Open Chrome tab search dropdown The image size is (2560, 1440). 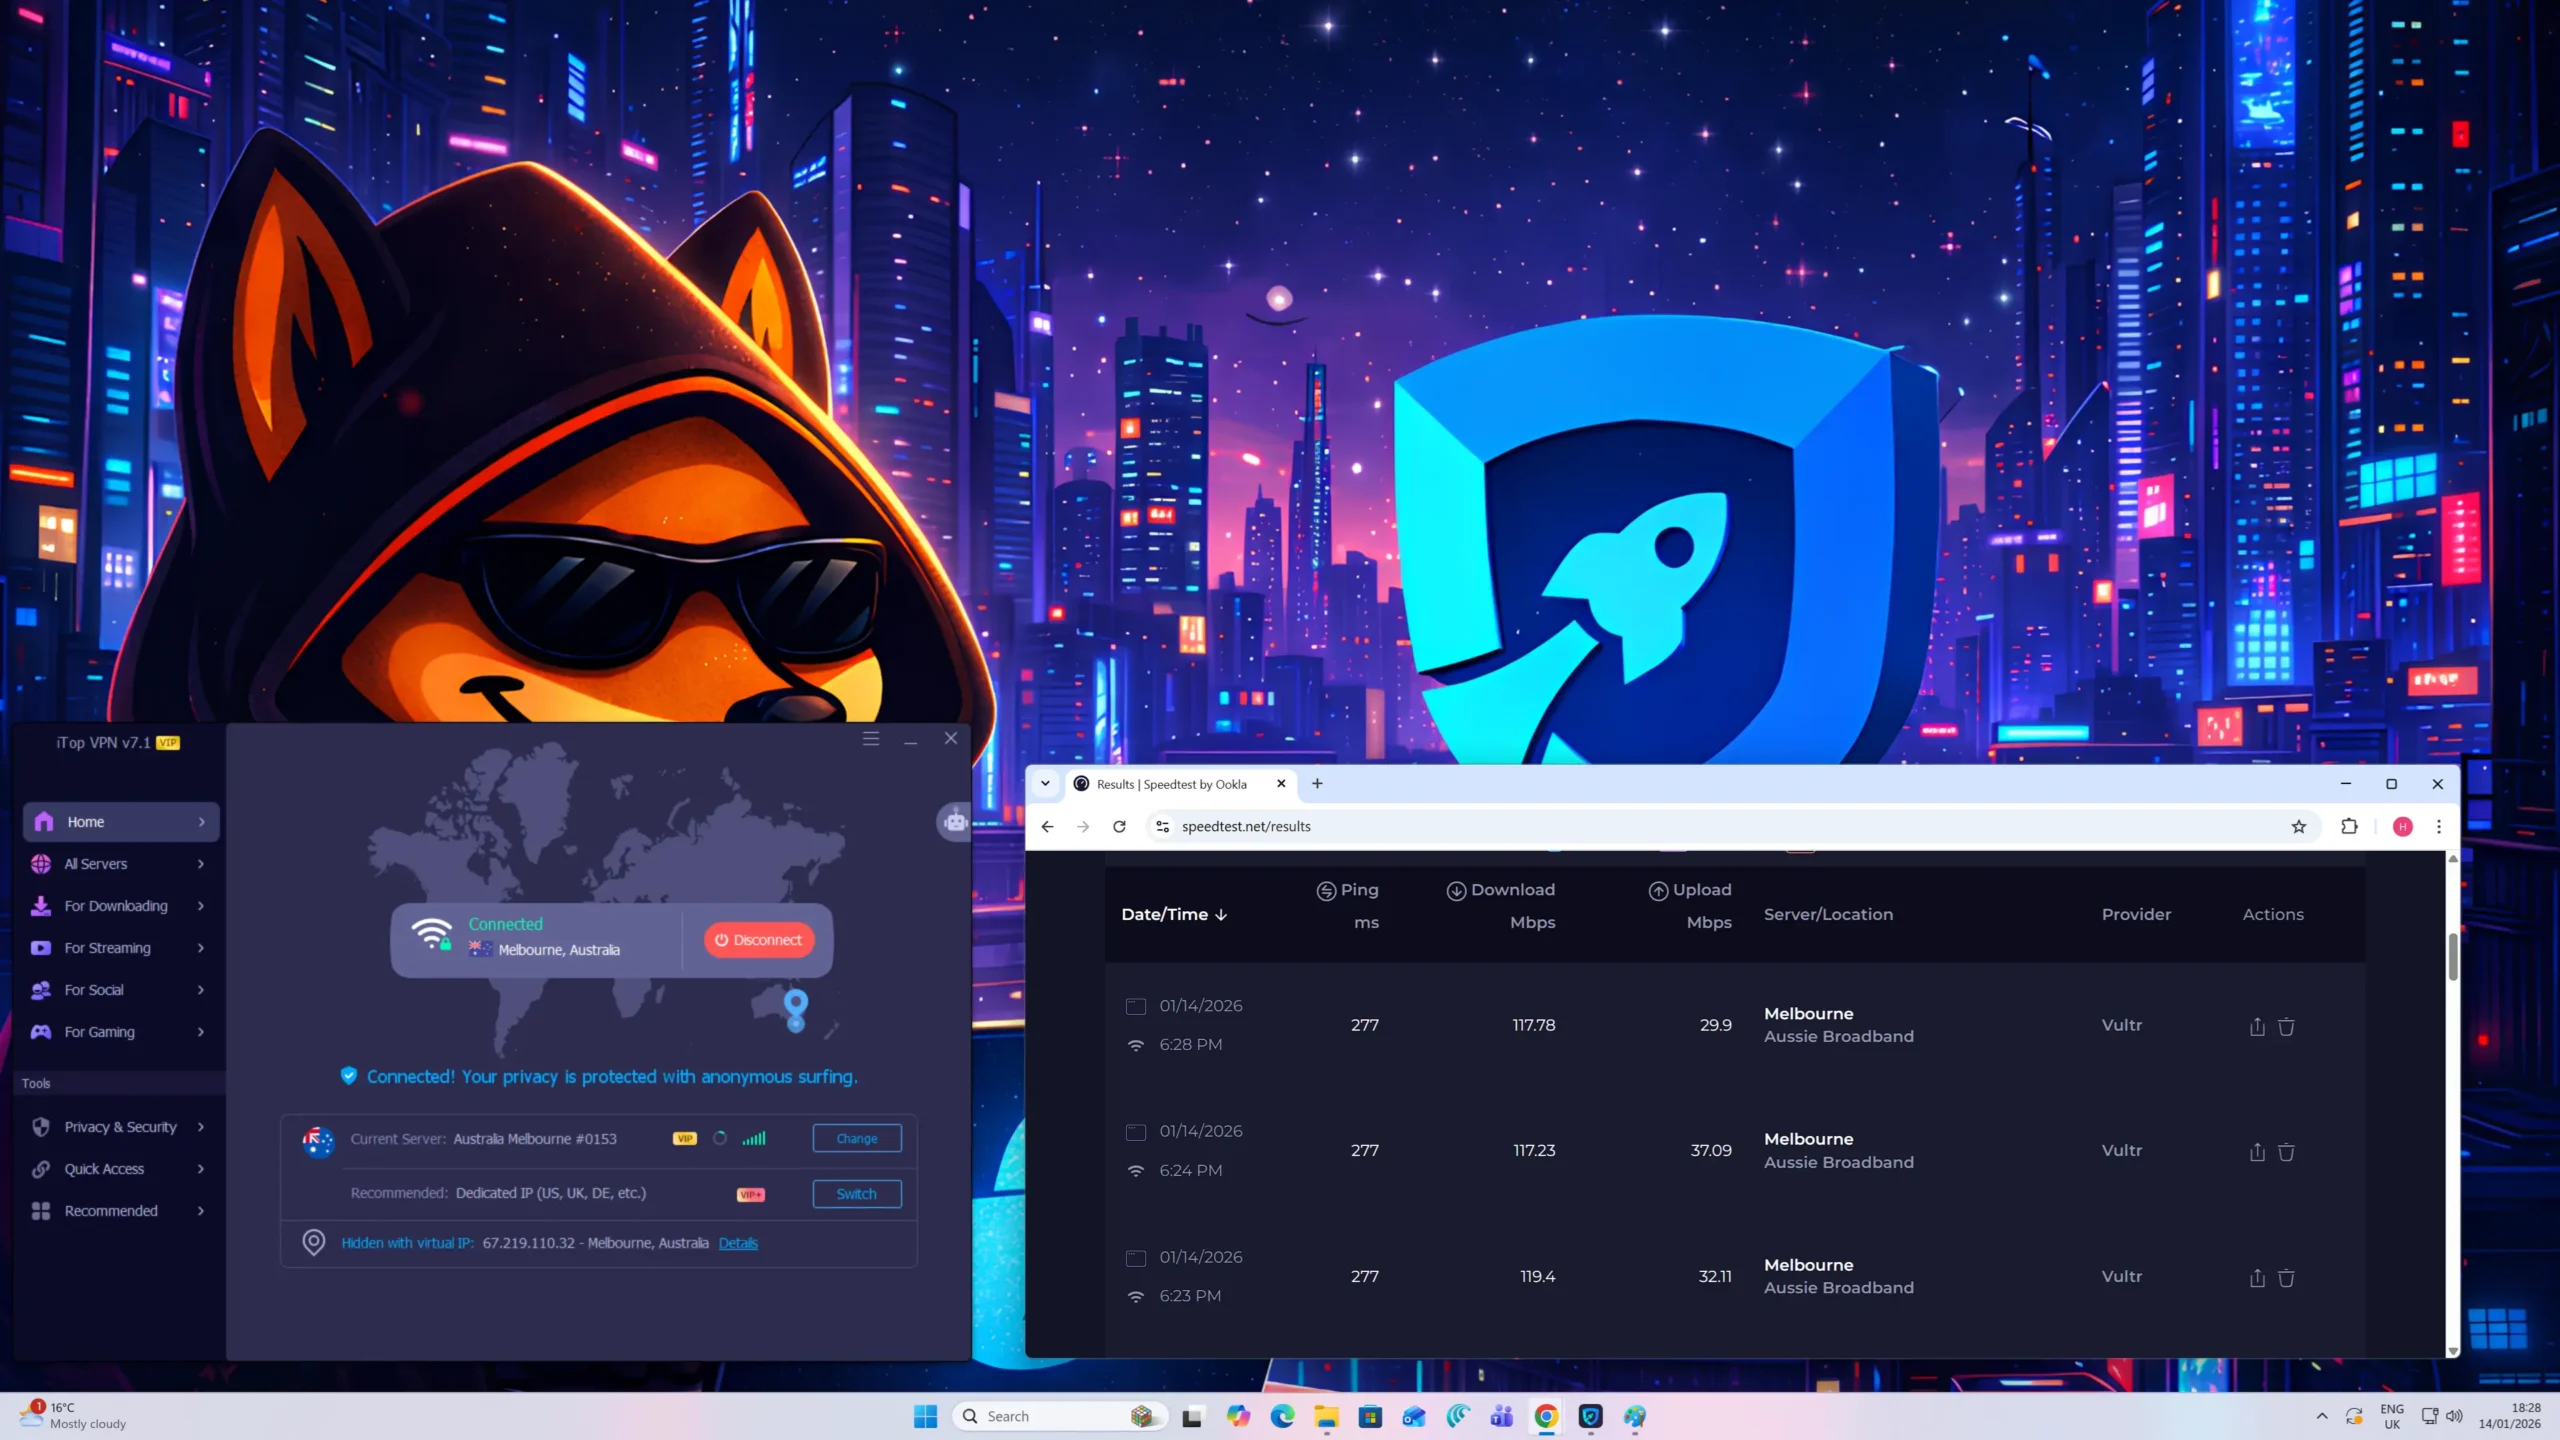tap(1045, 784)
